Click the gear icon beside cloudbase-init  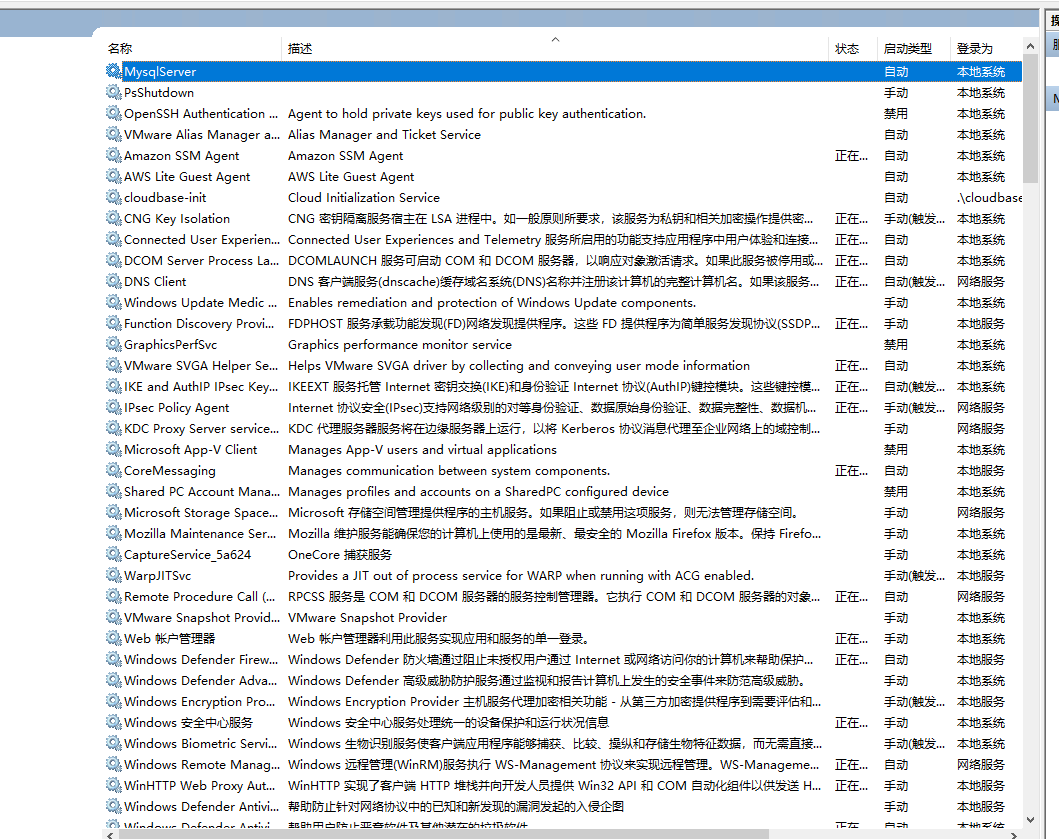click(113, 197)
